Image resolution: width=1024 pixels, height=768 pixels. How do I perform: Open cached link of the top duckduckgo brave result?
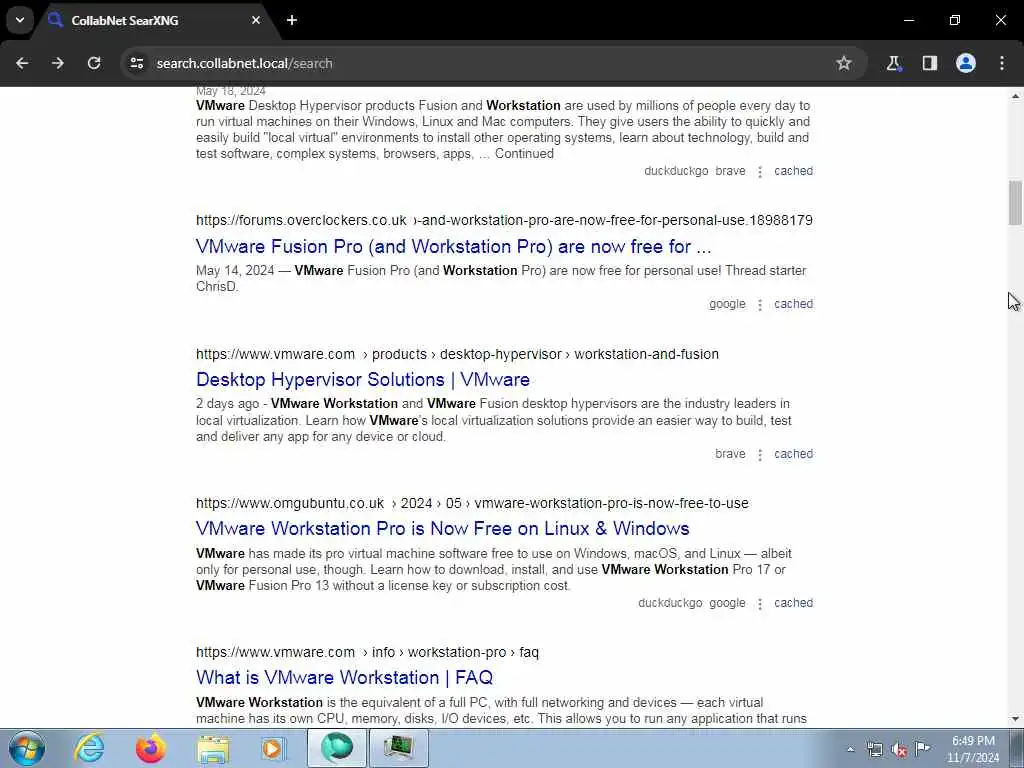tap(793, 170)
